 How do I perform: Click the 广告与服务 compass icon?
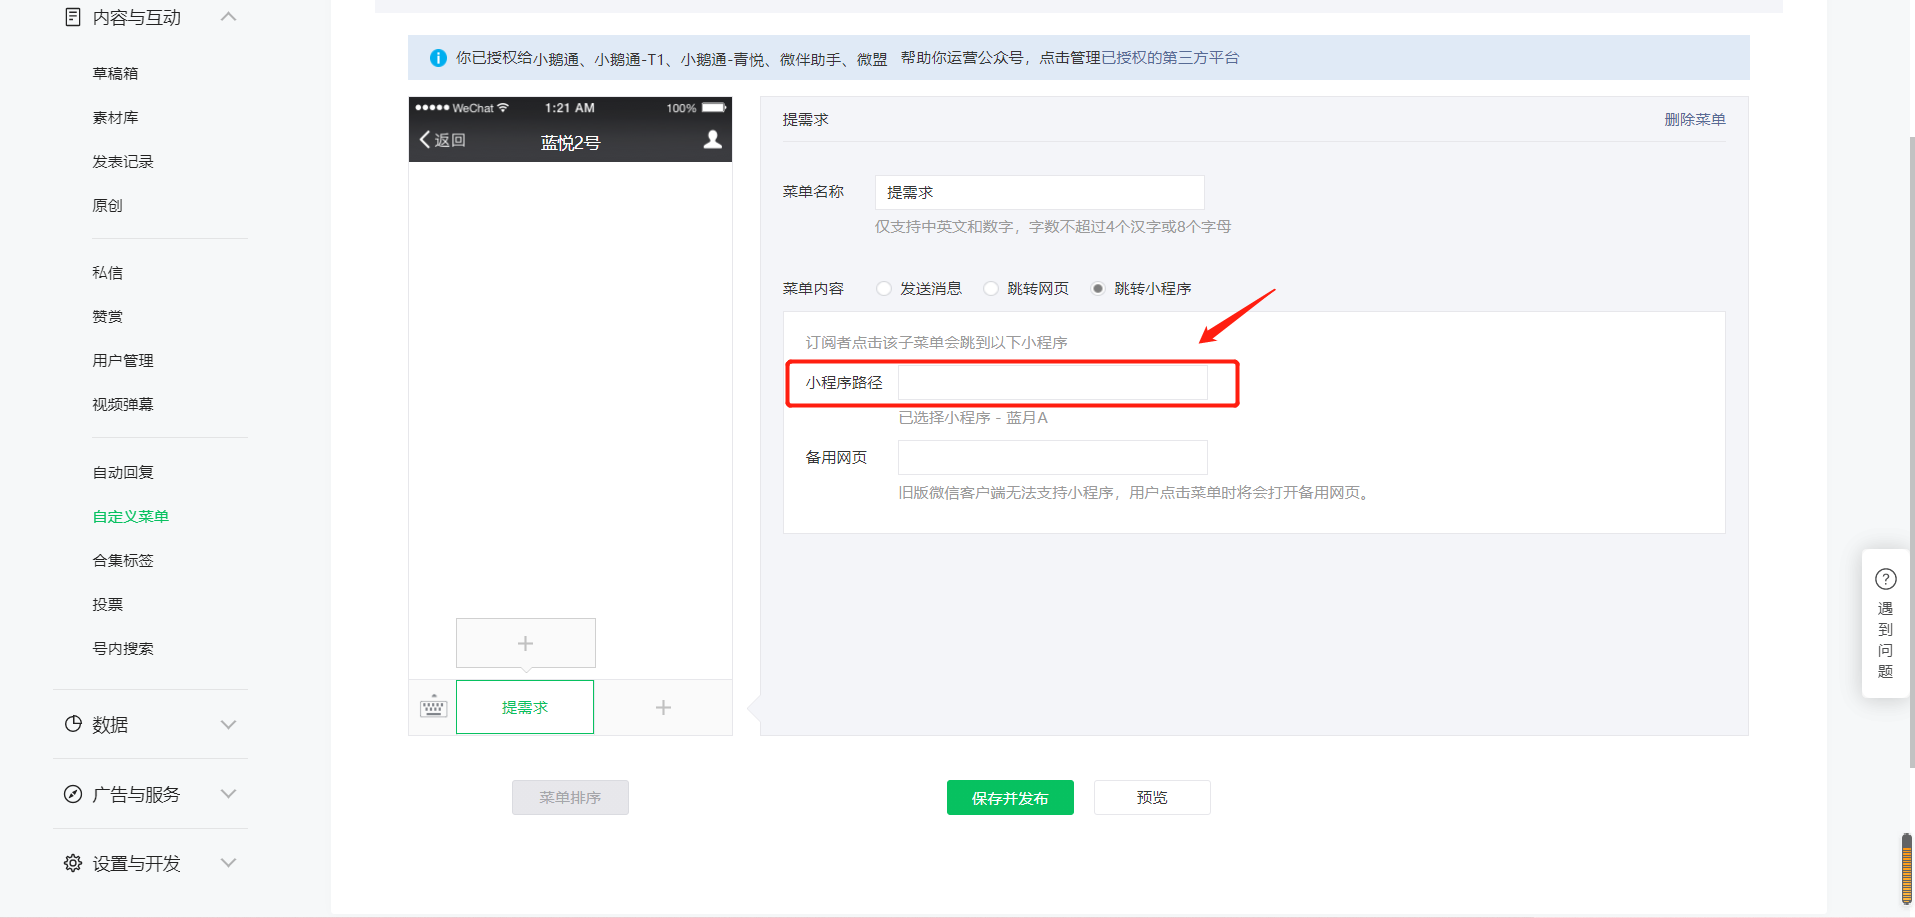(73, 794)
